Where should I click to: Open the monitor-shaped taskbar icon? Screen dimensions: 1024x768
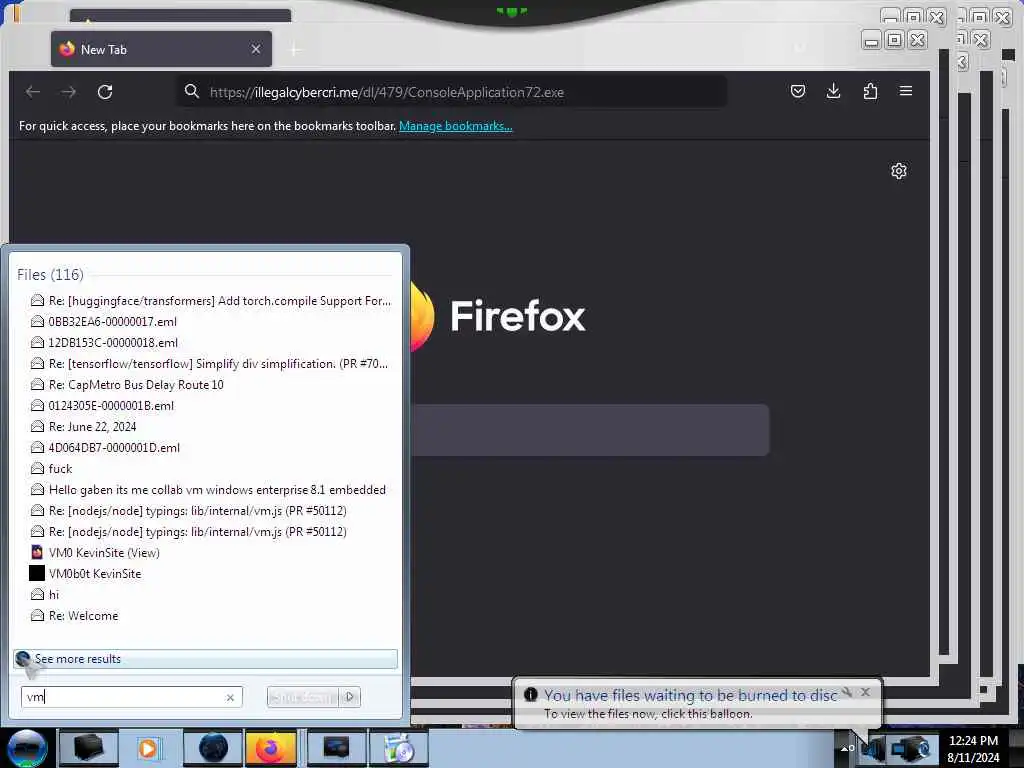(x=336, y=748)
